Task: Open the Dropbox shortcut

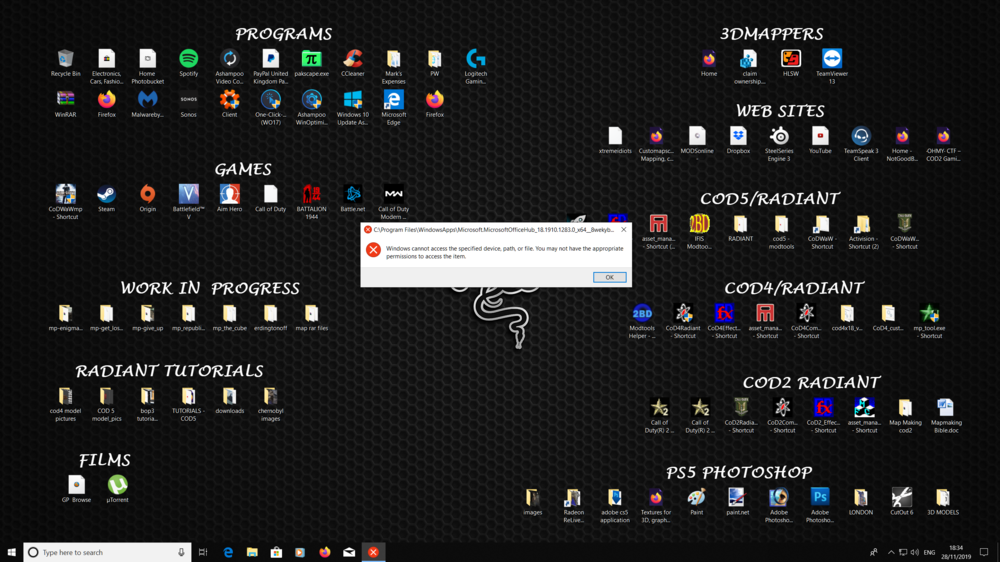Action: pyautogui.click(x=738, y=136)
